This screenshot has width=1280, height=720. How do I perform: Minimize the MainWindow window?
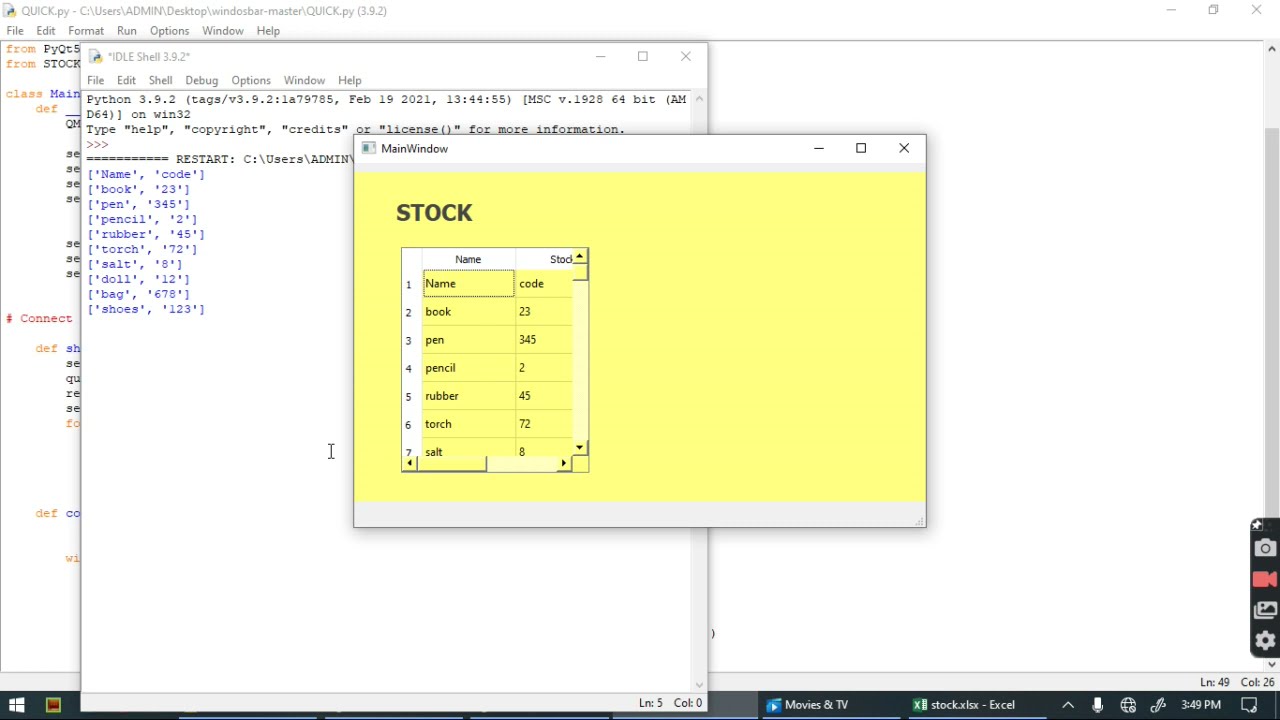click(819, 148)
